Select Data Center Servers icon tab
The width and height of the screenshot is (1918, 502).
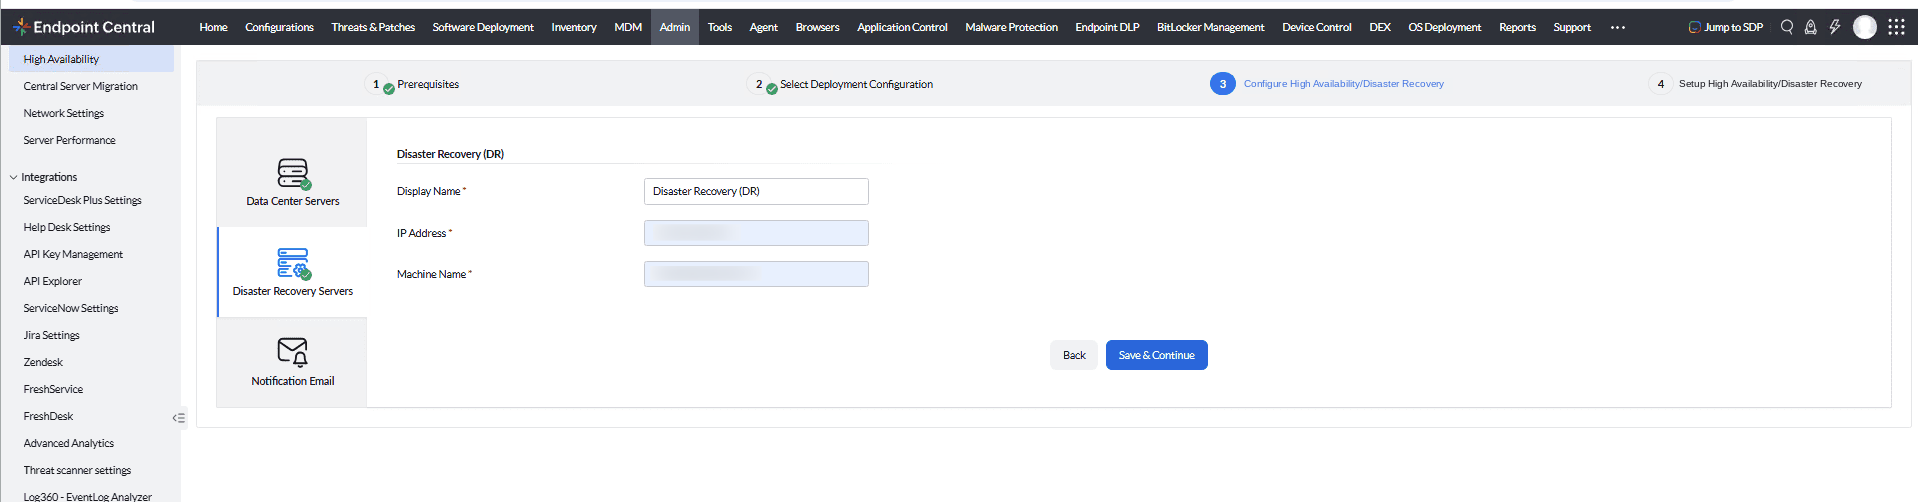pyautogui.click(x=292, y=173)
